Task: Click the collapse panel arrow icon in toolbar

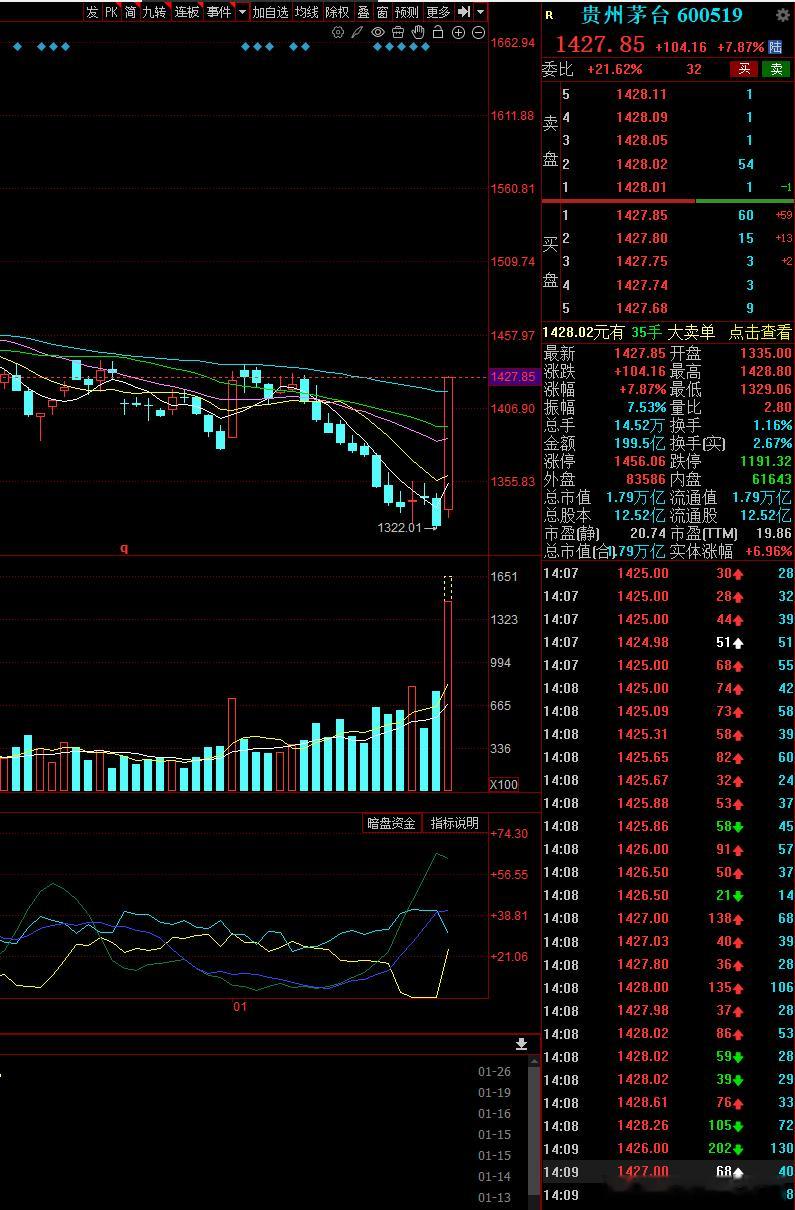Action: [x=464, y=12]
